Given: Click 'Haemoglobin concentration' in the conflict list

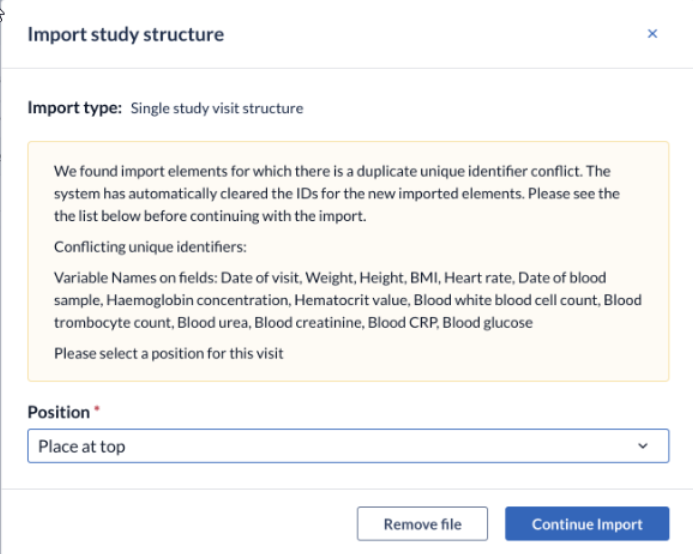Looking at the screenshot, I should click(198, 300).
